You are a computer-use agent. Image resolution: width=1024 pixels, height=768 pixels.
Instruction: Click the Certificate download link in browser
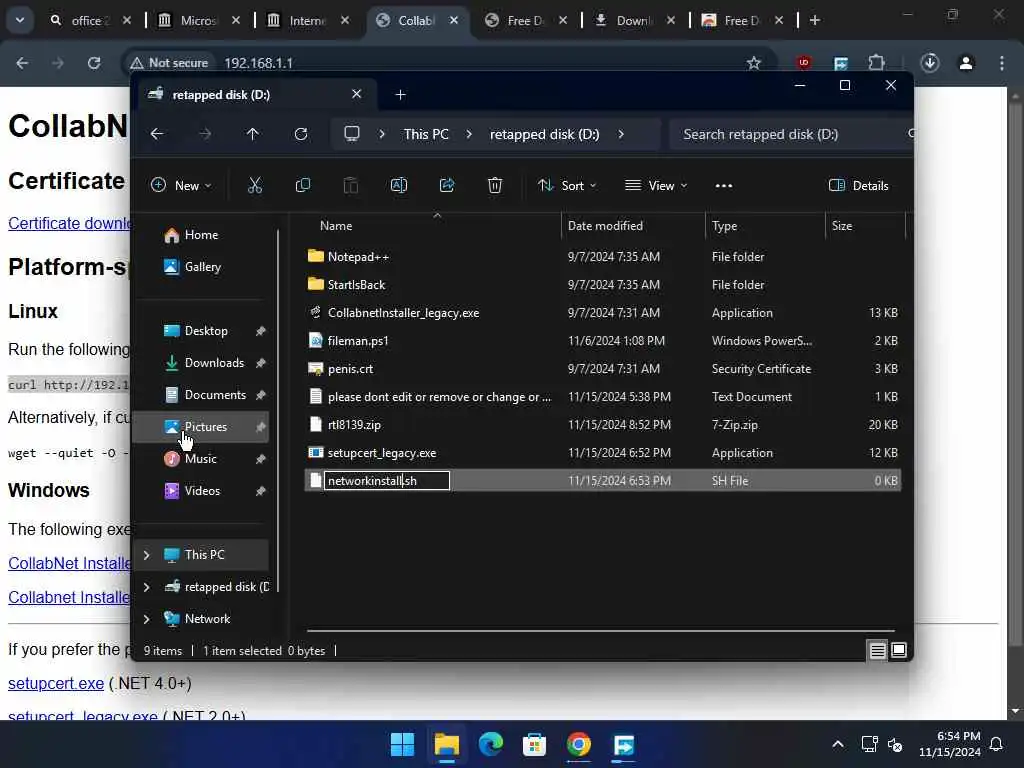pyautogui.click(x=69, y=223)
